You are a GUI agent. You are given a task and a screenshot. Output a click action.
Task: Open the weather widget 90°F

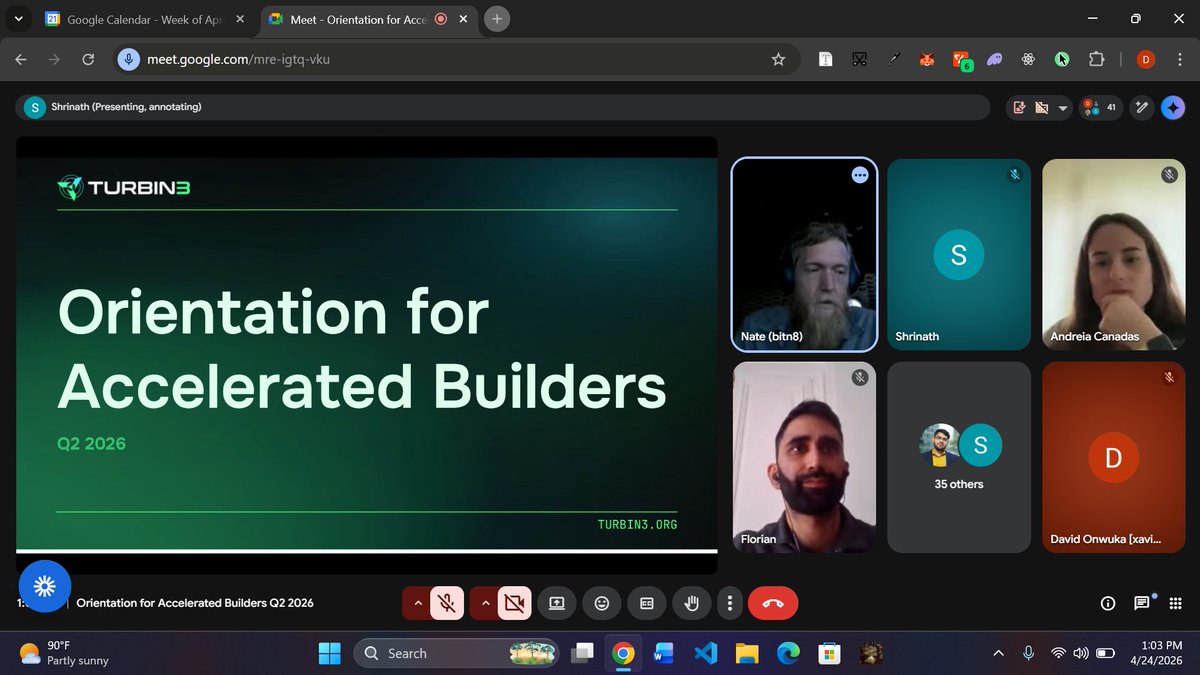(65, 653)
